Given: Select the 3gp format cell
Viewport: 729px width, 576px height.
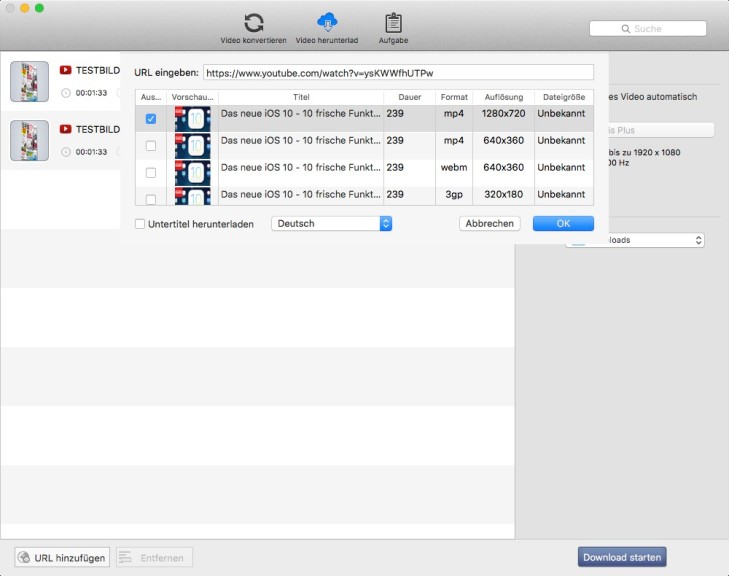Looking at the screenshot, I should pyautogui.click(x=454, y=194).
